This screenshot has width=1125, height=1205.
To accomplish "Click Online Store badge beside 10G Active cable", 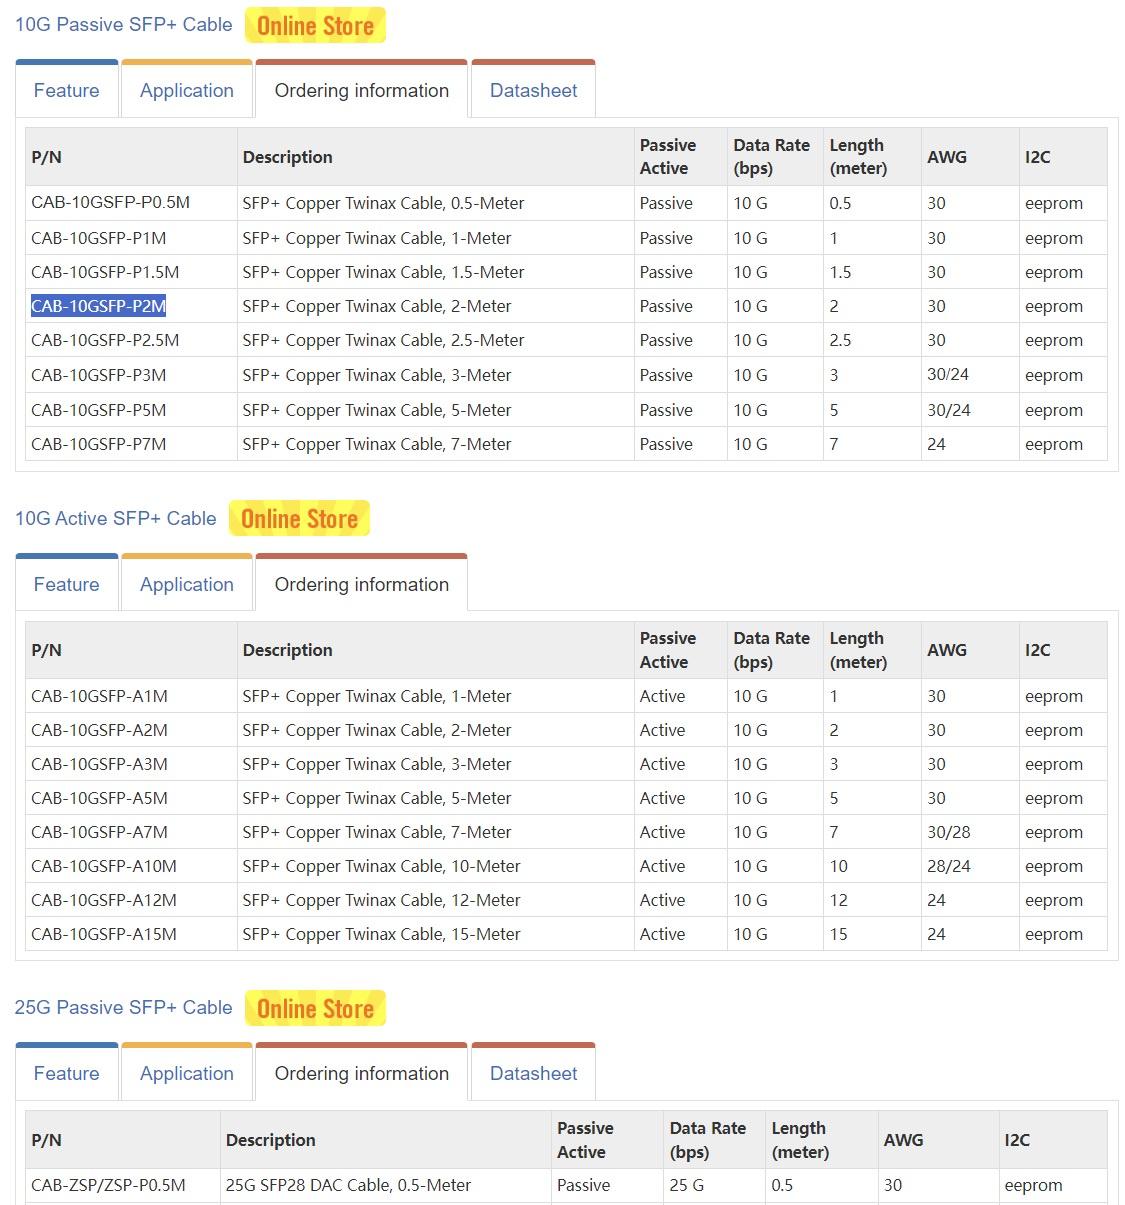I will coord(299,519).
